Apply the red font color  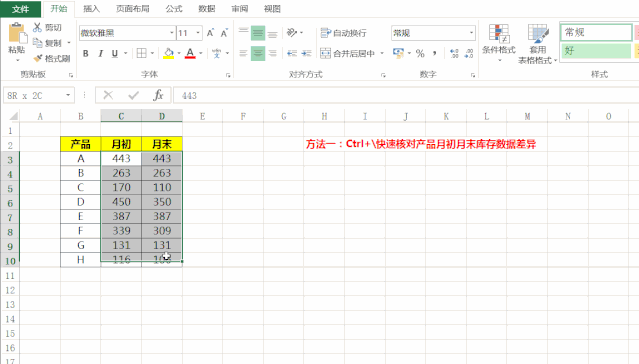tap(190, 53)
